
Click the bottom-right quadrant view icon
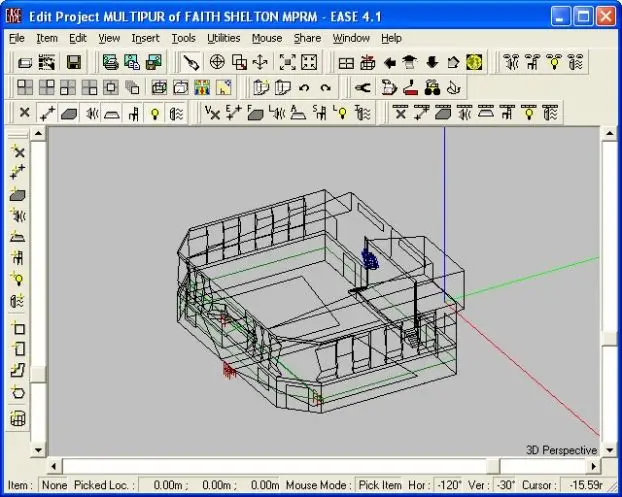[x=89, y=88]
